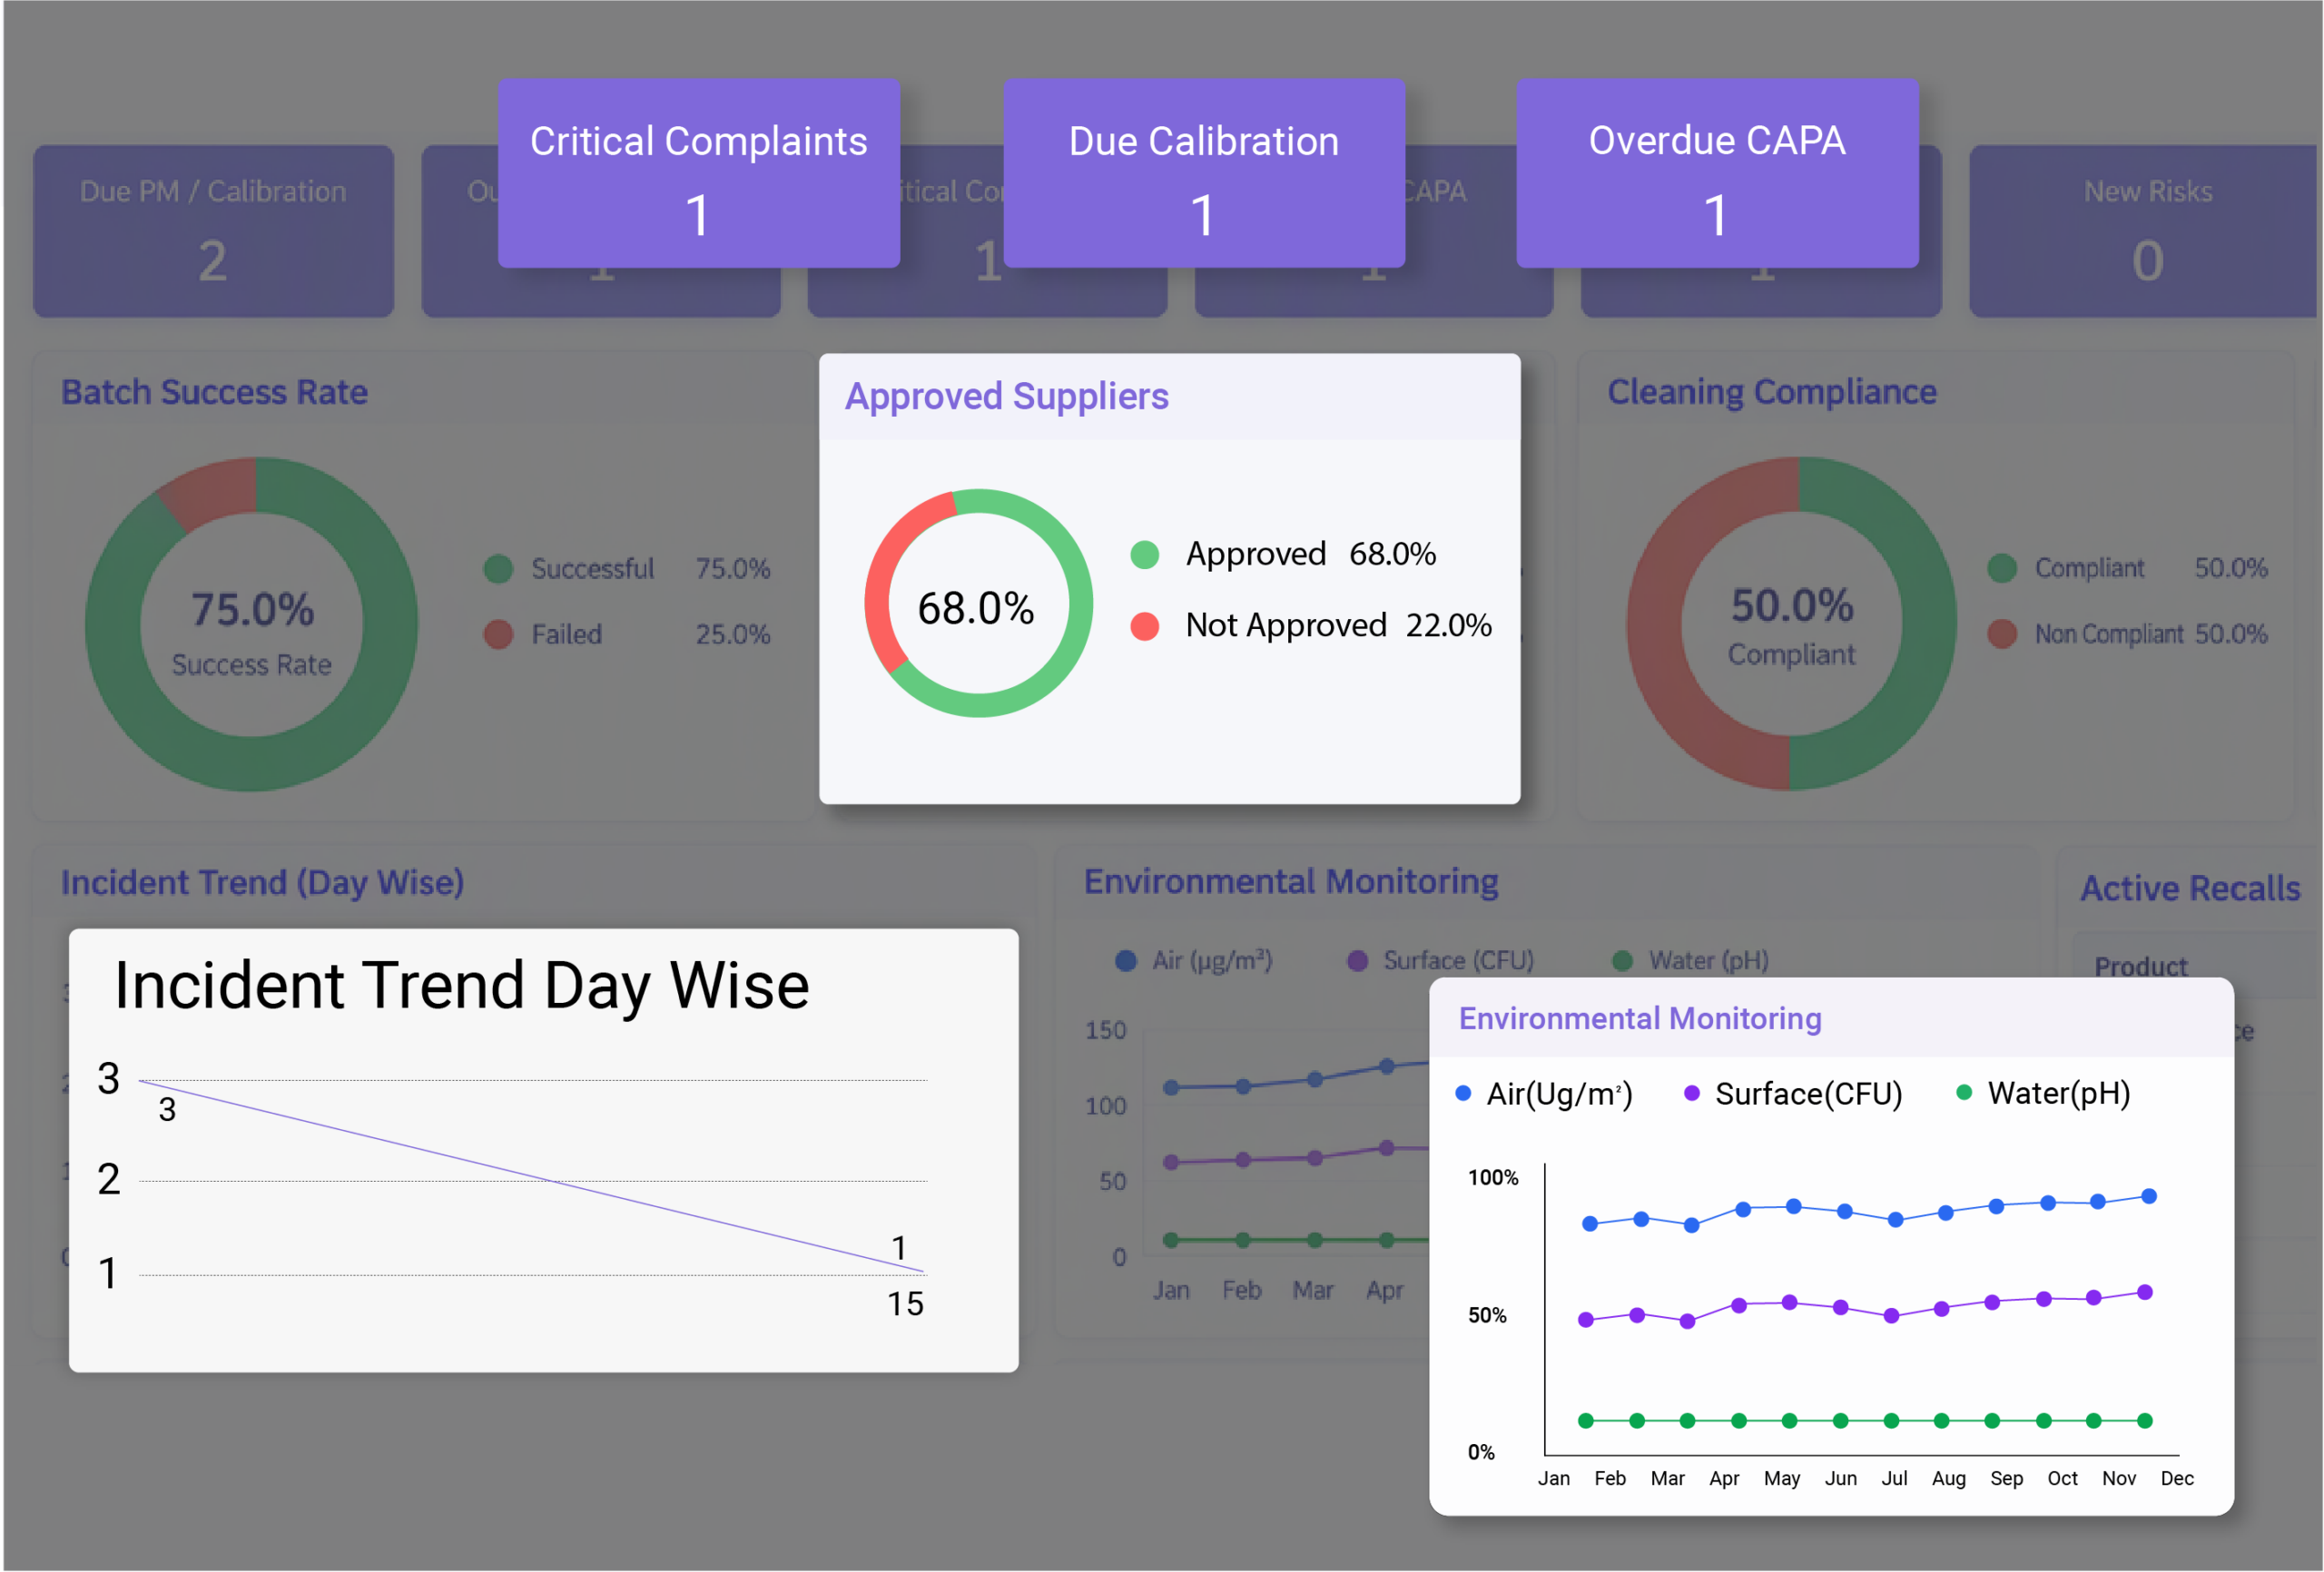
Task: Click the Active Recalls panel heading
Action: pos(2190,888)
